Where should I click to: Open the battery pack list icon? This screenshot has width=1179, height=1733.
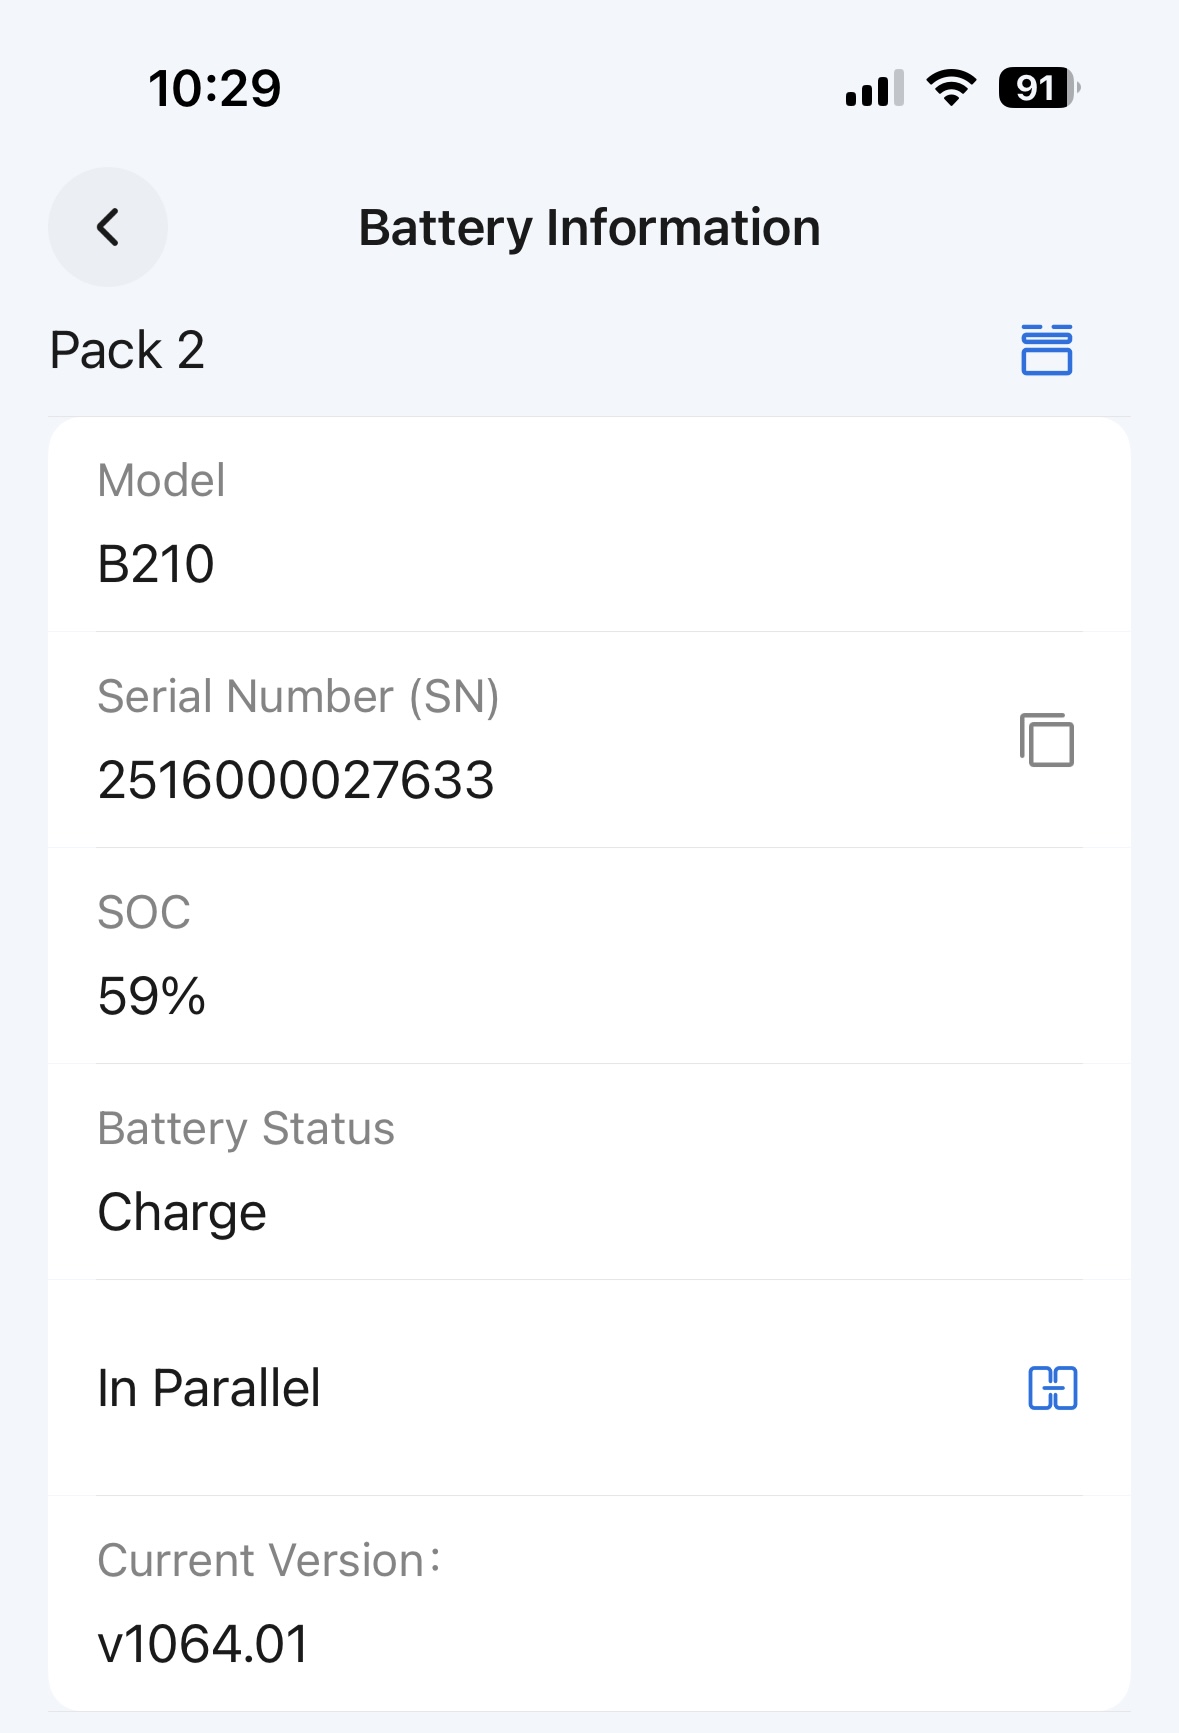point(1046,350)
